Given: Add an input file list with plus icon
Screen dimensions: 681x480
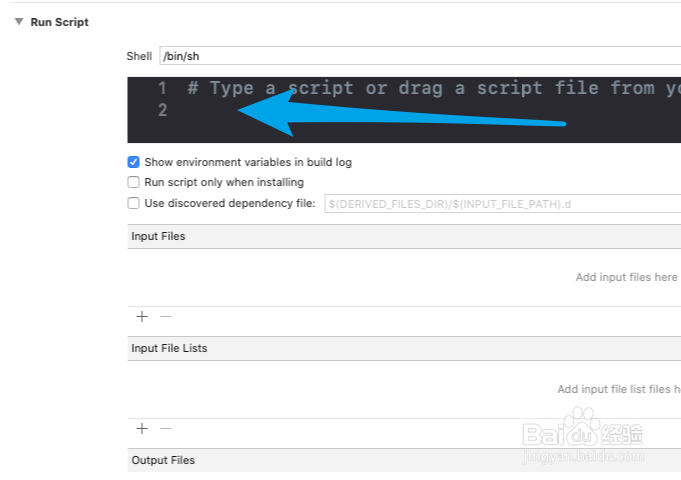Looking at the screenshot, I should pos(142,428).
